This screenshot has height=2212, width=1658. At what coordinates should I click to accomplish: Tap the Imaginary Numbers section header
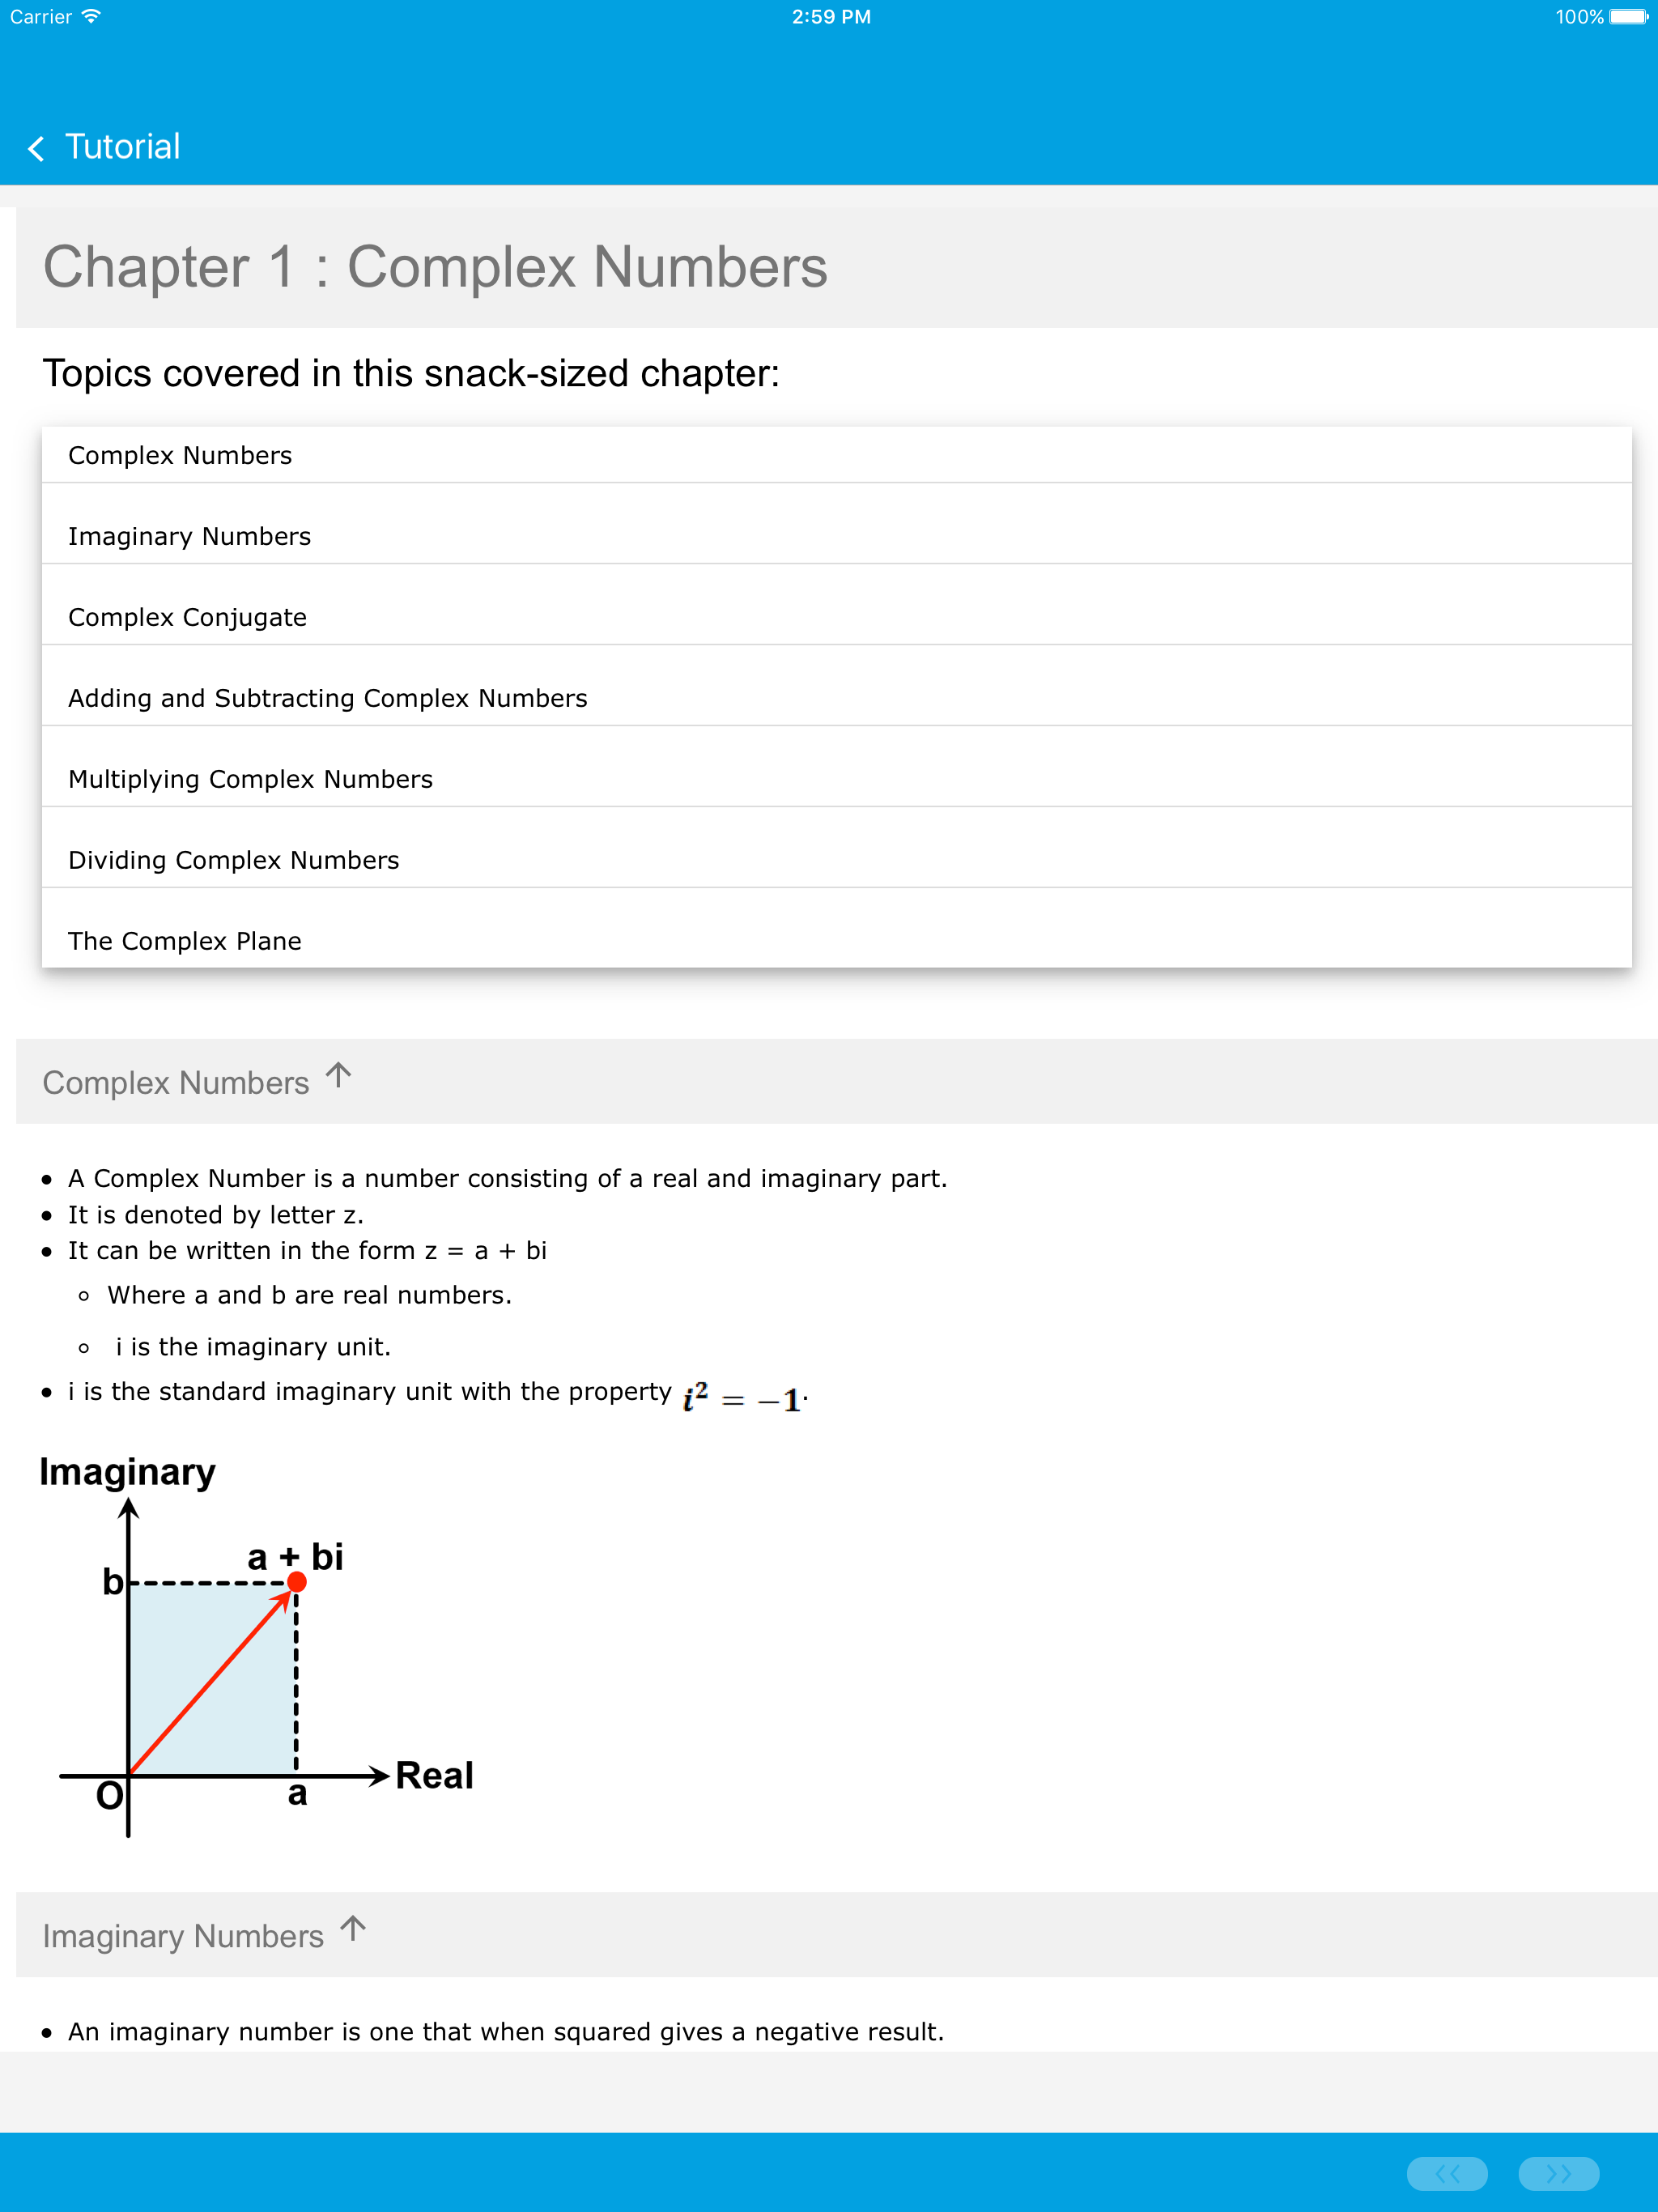(x=183, y=1936)
